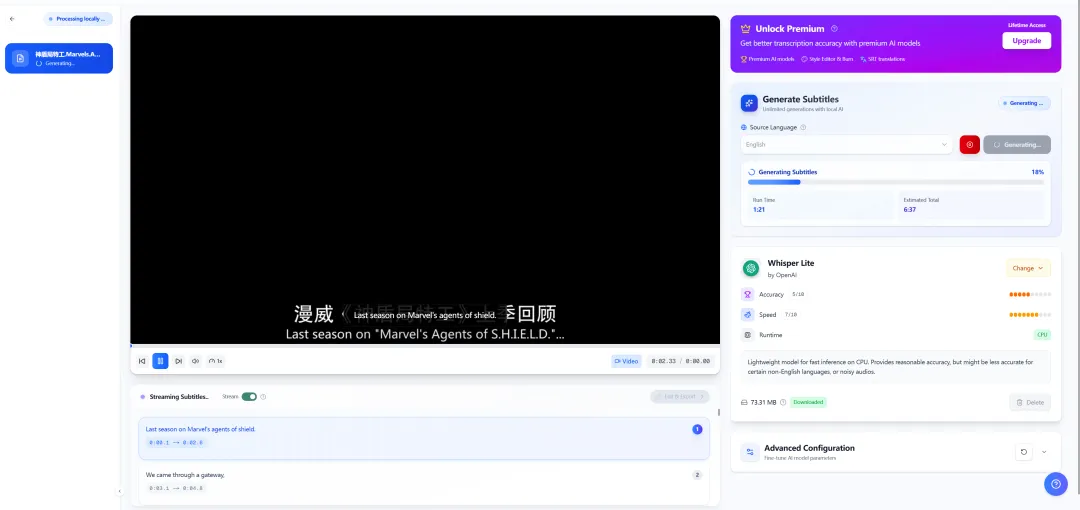Click the Generating status pill

[x=1024, y=103]
